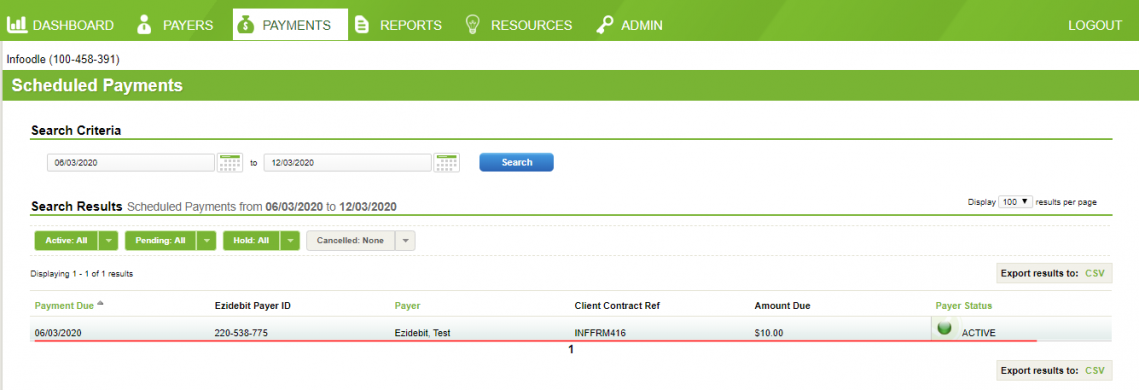Click the Active: All filter button
Image resolution: width=1139 pixels, height=390 pixels.
(65, 240)
